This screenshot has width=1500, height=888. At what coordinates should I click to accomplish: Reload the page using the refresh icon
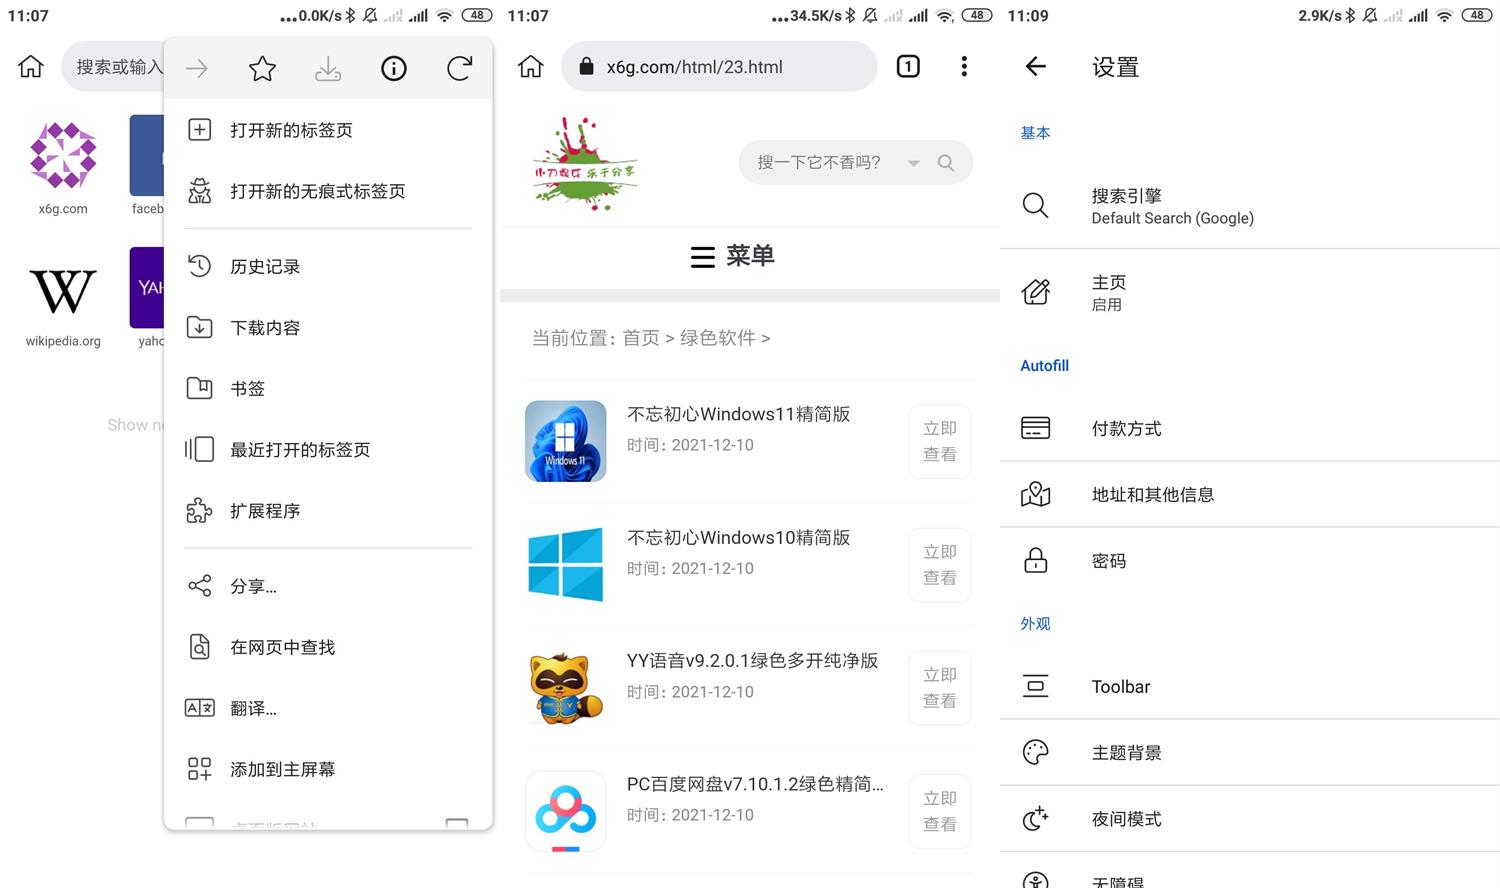(x=459, y=68)
